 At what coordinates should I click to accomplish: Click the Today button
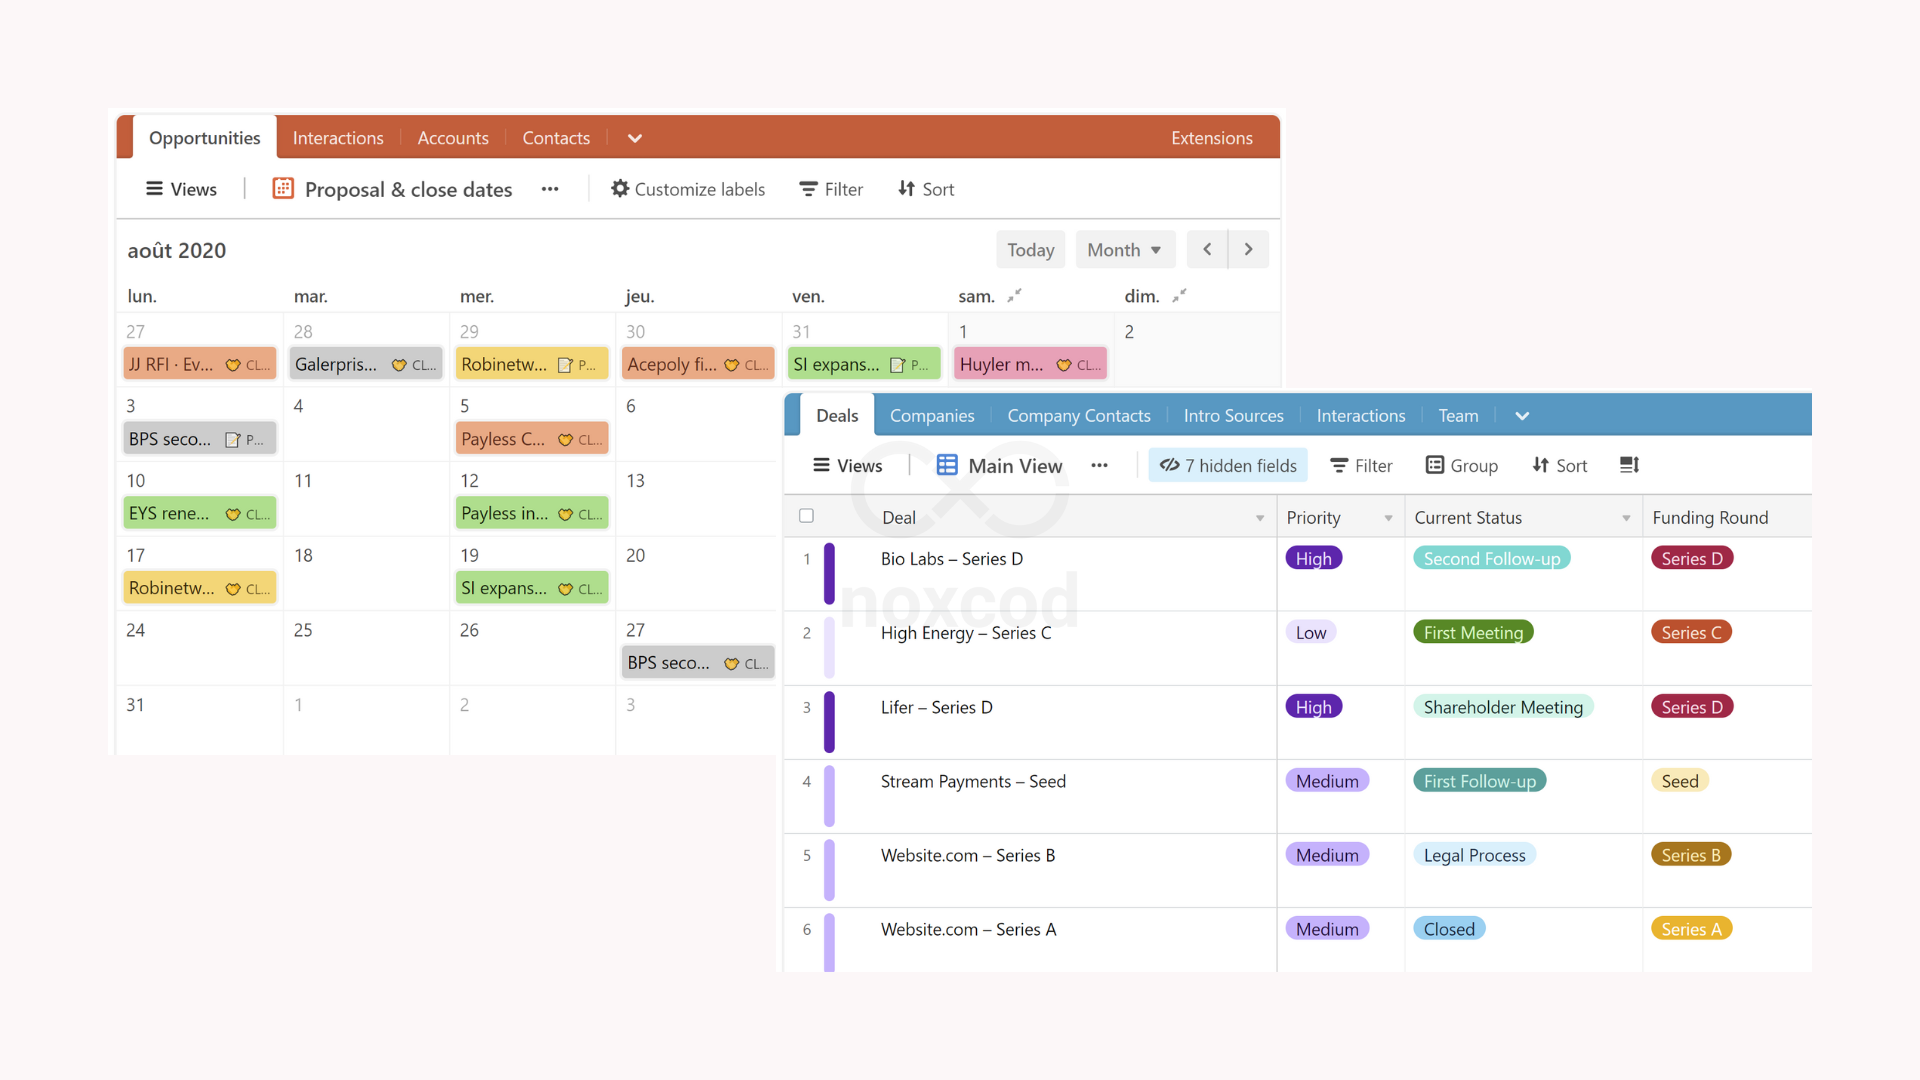tap(1030, 249)
